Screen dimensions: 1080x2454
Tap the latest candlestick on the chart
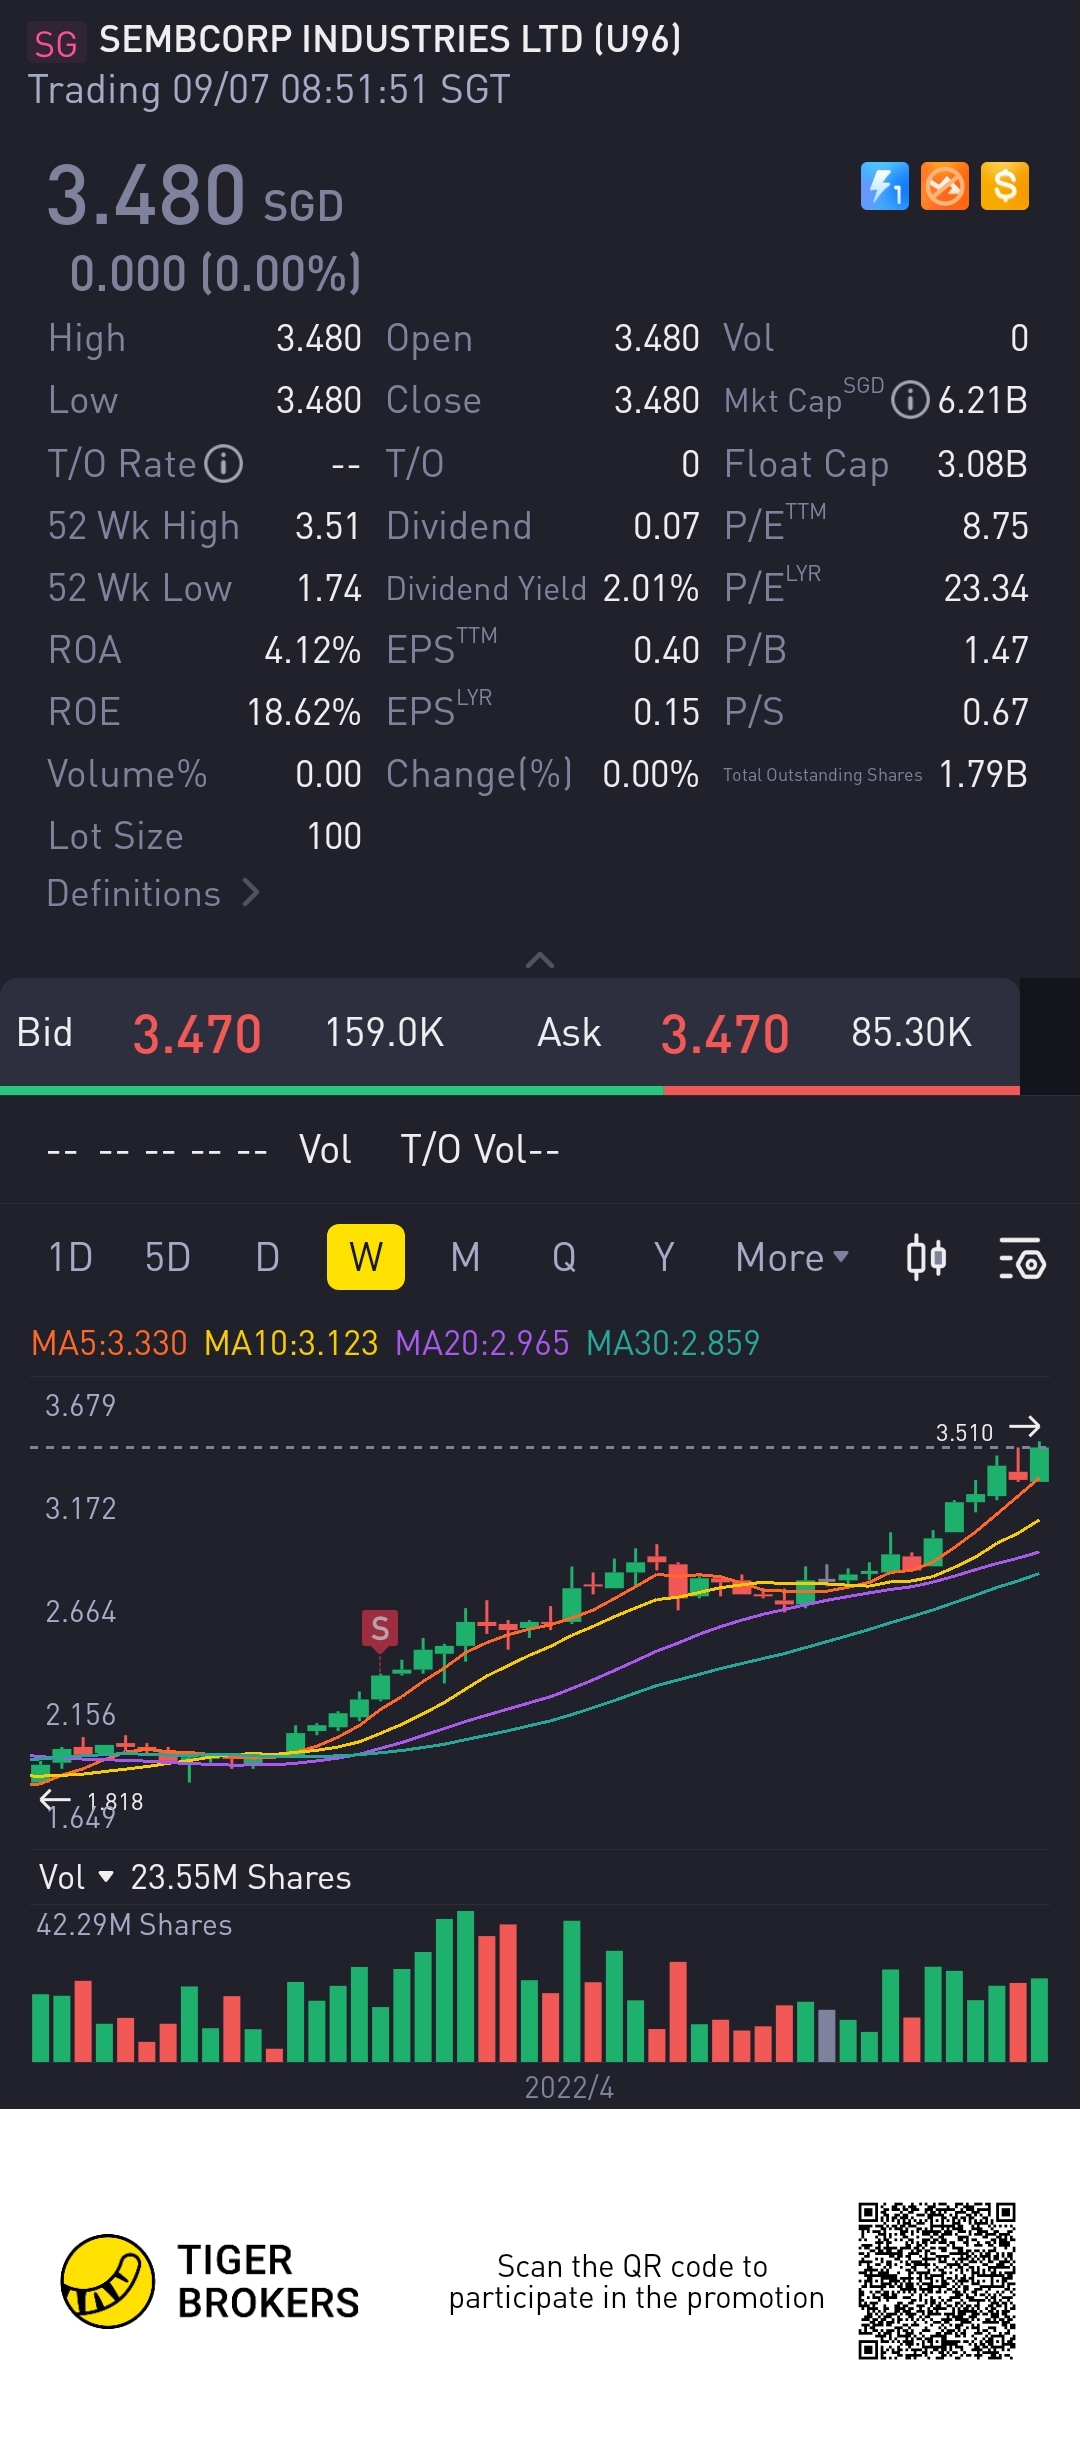point(1040,1464)
